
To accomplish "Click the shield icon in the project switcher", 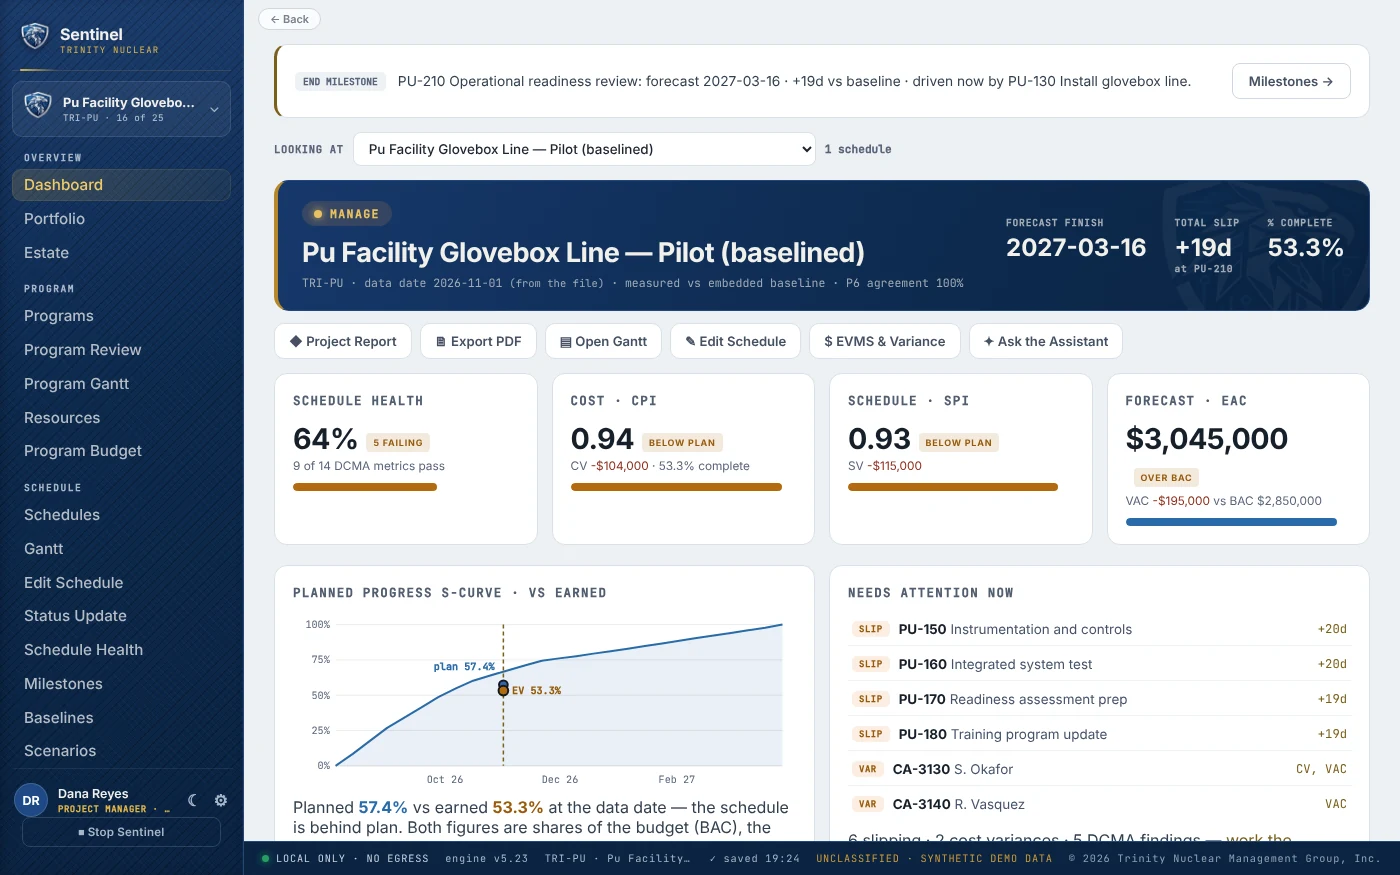I will [38, 105].
